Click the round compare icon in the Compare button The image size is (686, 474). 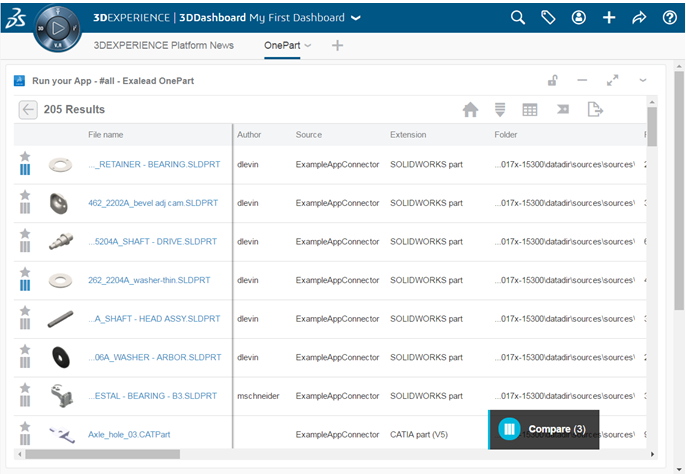tap(509, 429)
